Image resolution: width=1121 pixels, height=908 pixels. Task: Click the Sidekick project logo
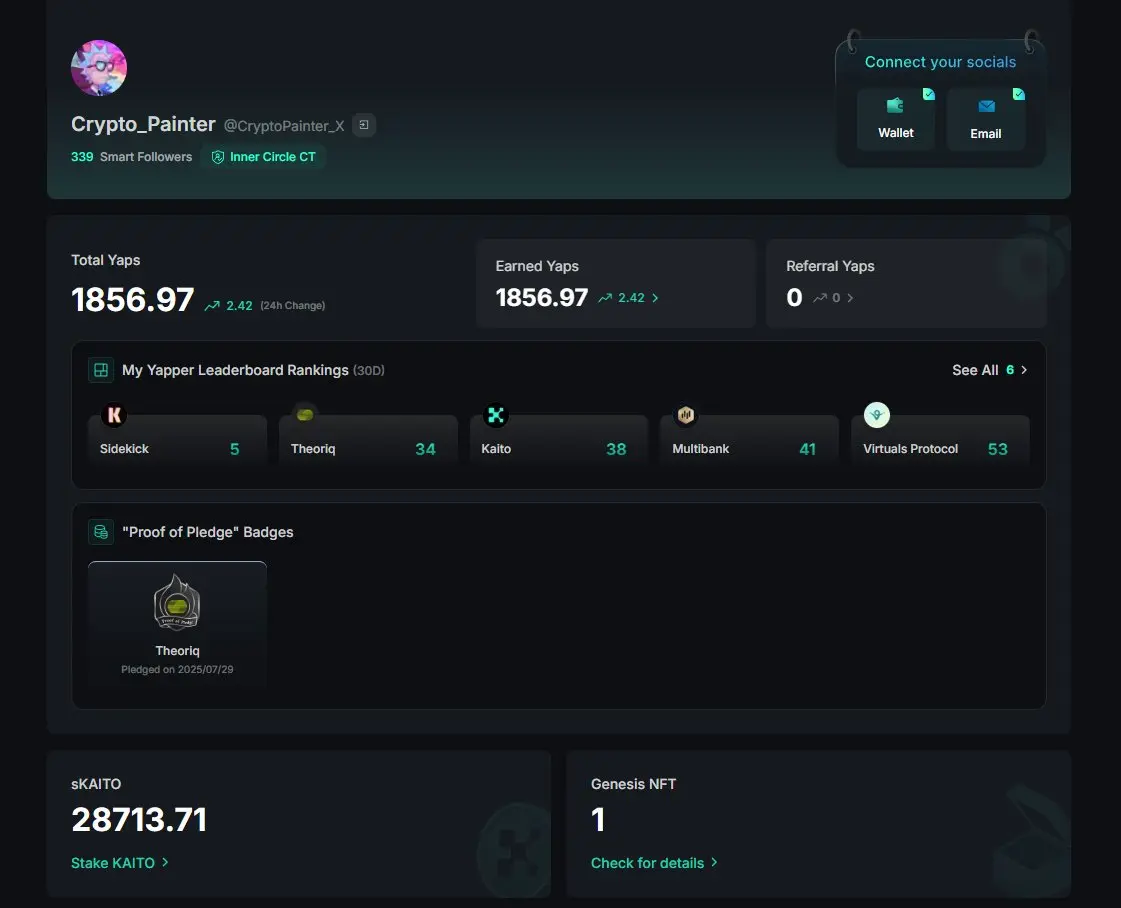pyautogui.click(x=114, y=415)
